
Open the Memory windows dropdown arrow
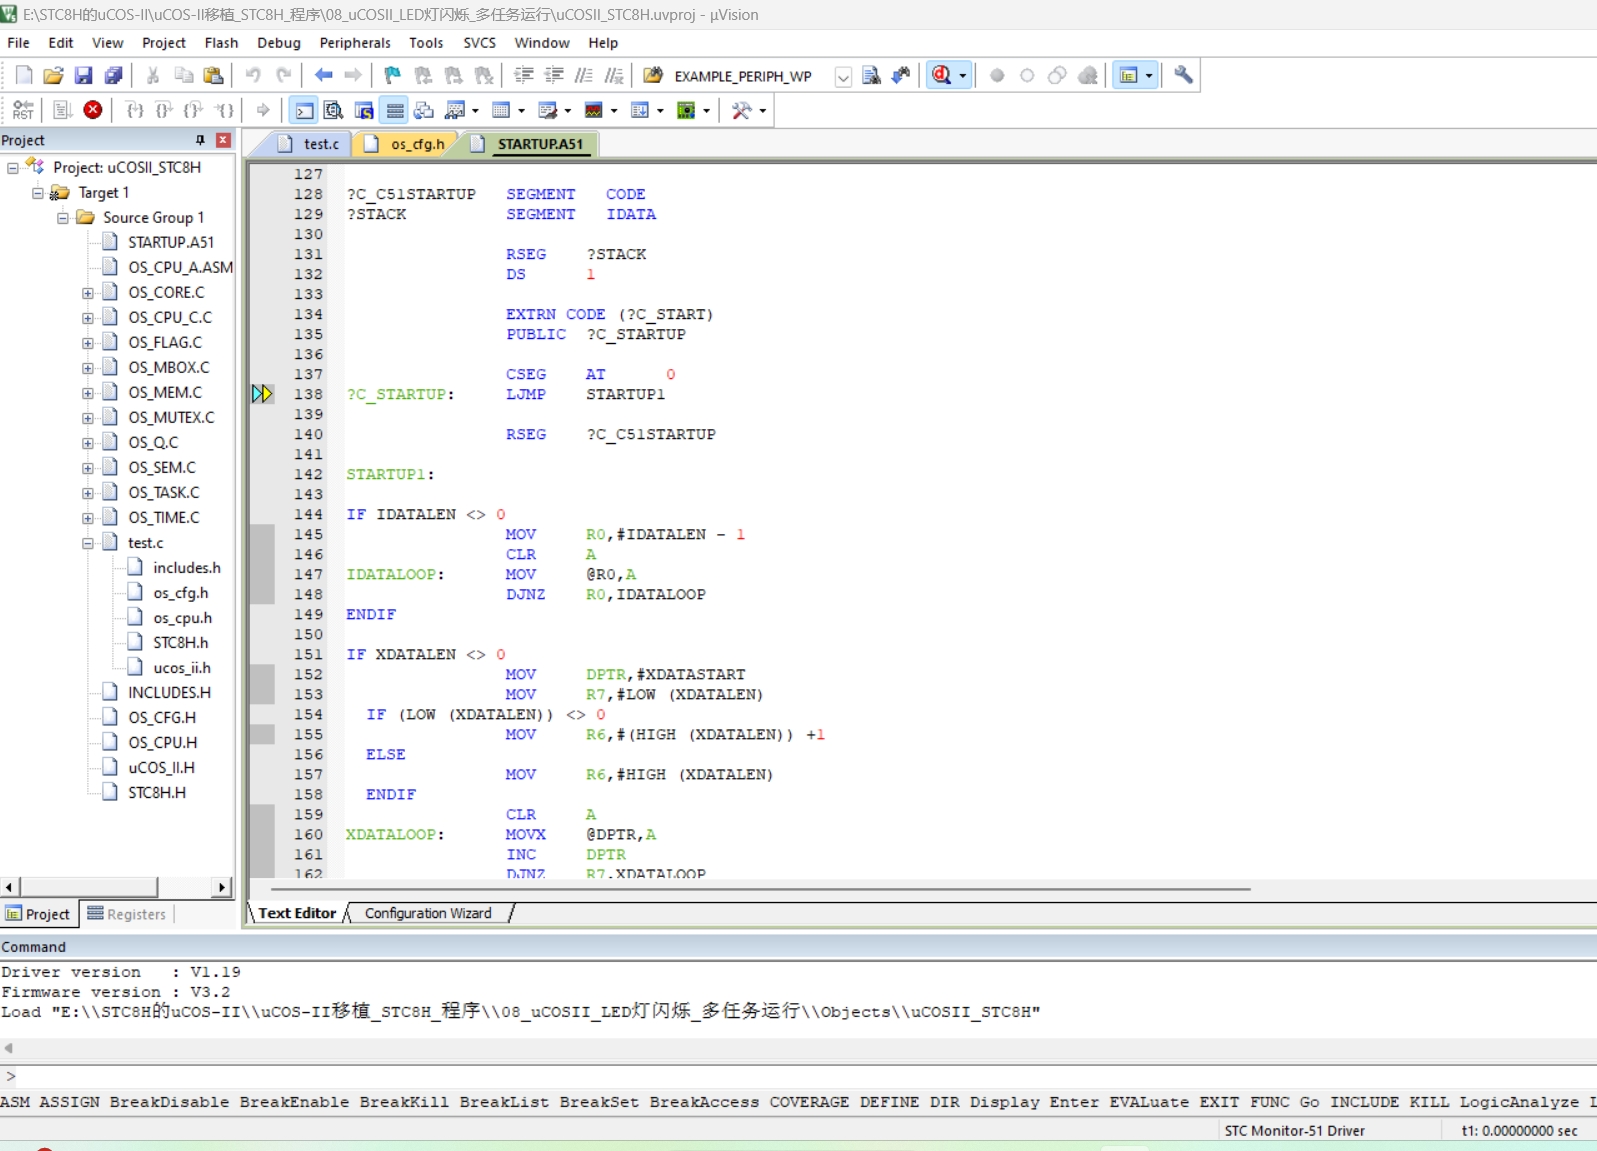522,111
